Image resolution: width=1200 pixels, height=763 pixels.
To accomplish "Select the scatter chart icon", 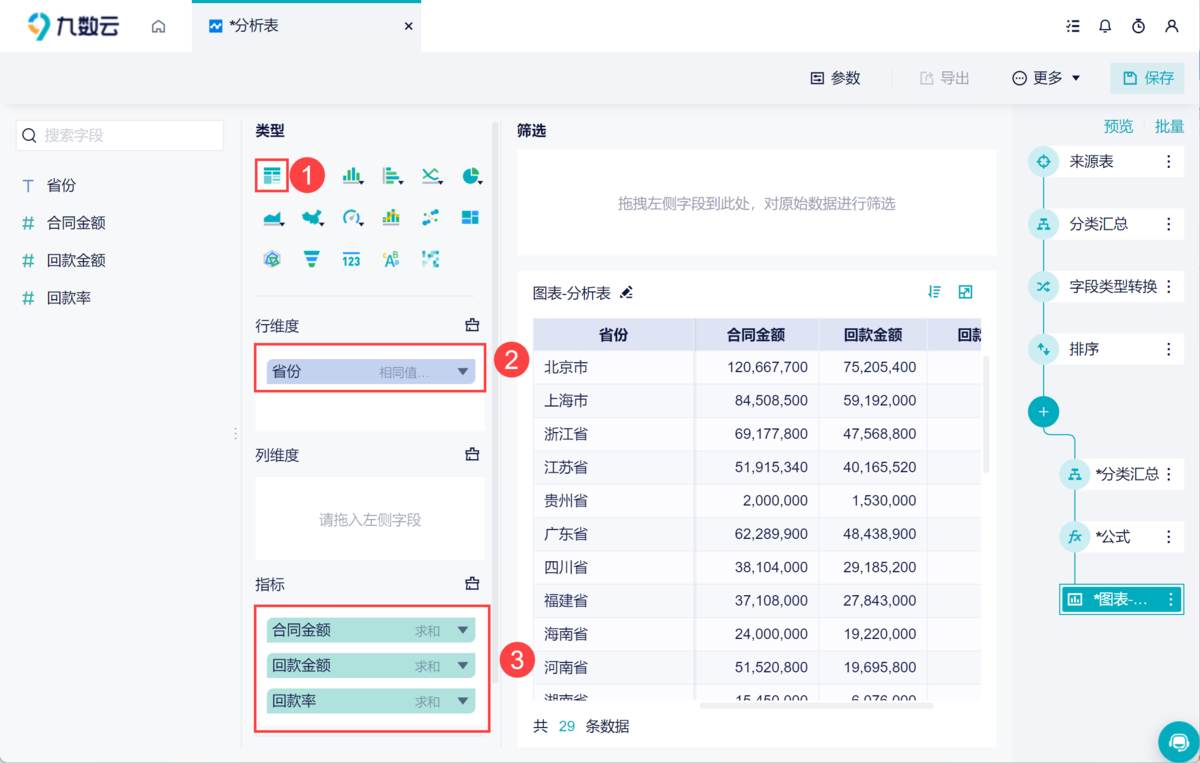I will [x=430, y=217].
